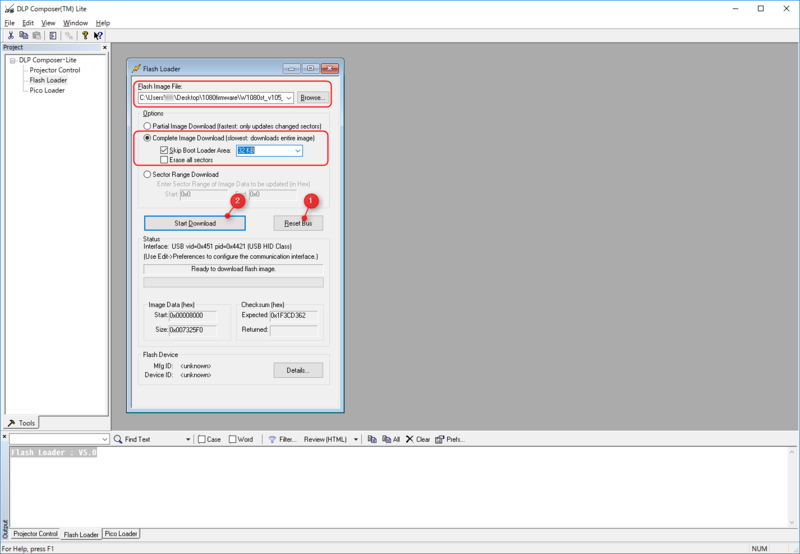Click the Tools hammer tab
This screenshot has width=800, height=554.
click(x=21, y=423)
